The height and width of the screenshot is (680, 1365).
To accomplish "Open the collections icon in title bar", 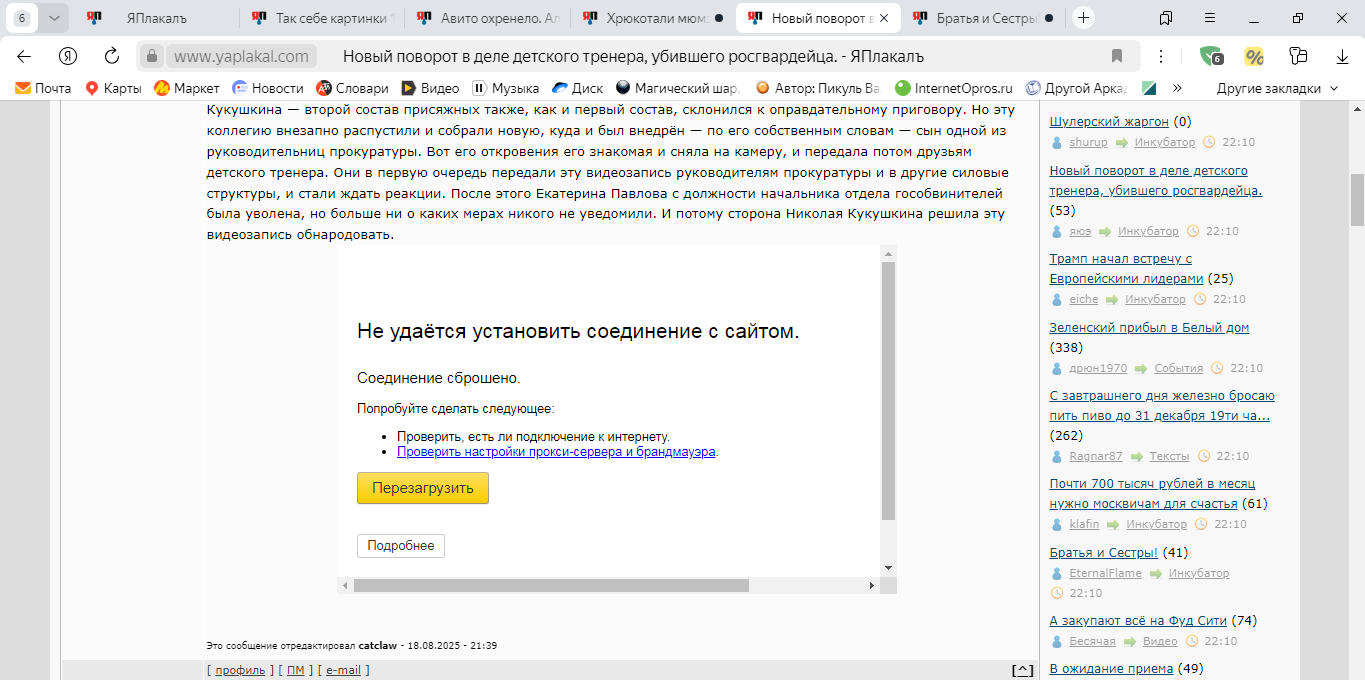I will pyautogui.click(x=1166, y=18).
